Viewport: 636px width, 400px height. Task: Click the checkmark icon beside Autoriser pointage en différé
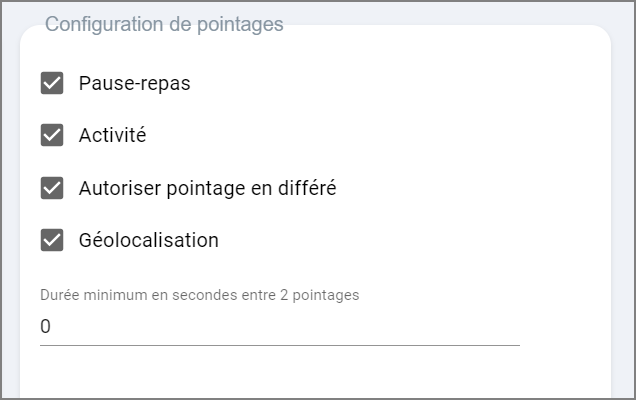52,188
